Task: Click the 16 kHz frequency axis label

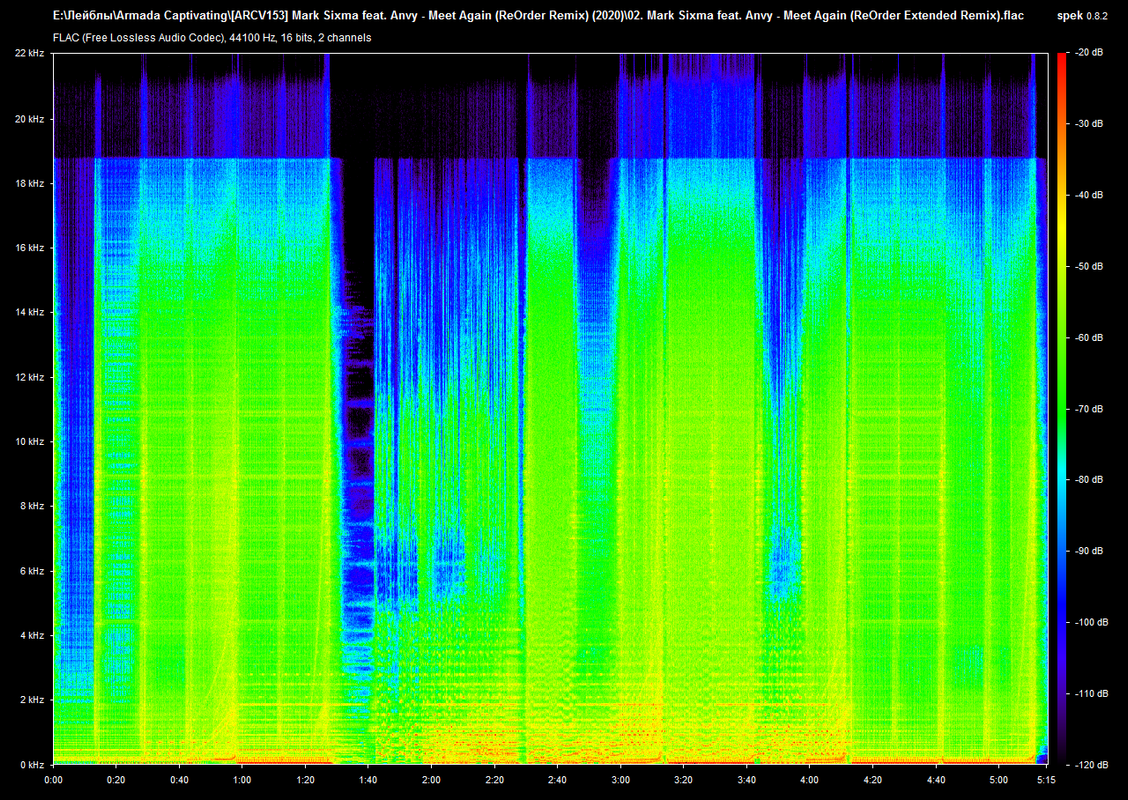Action: click(29, 247)
